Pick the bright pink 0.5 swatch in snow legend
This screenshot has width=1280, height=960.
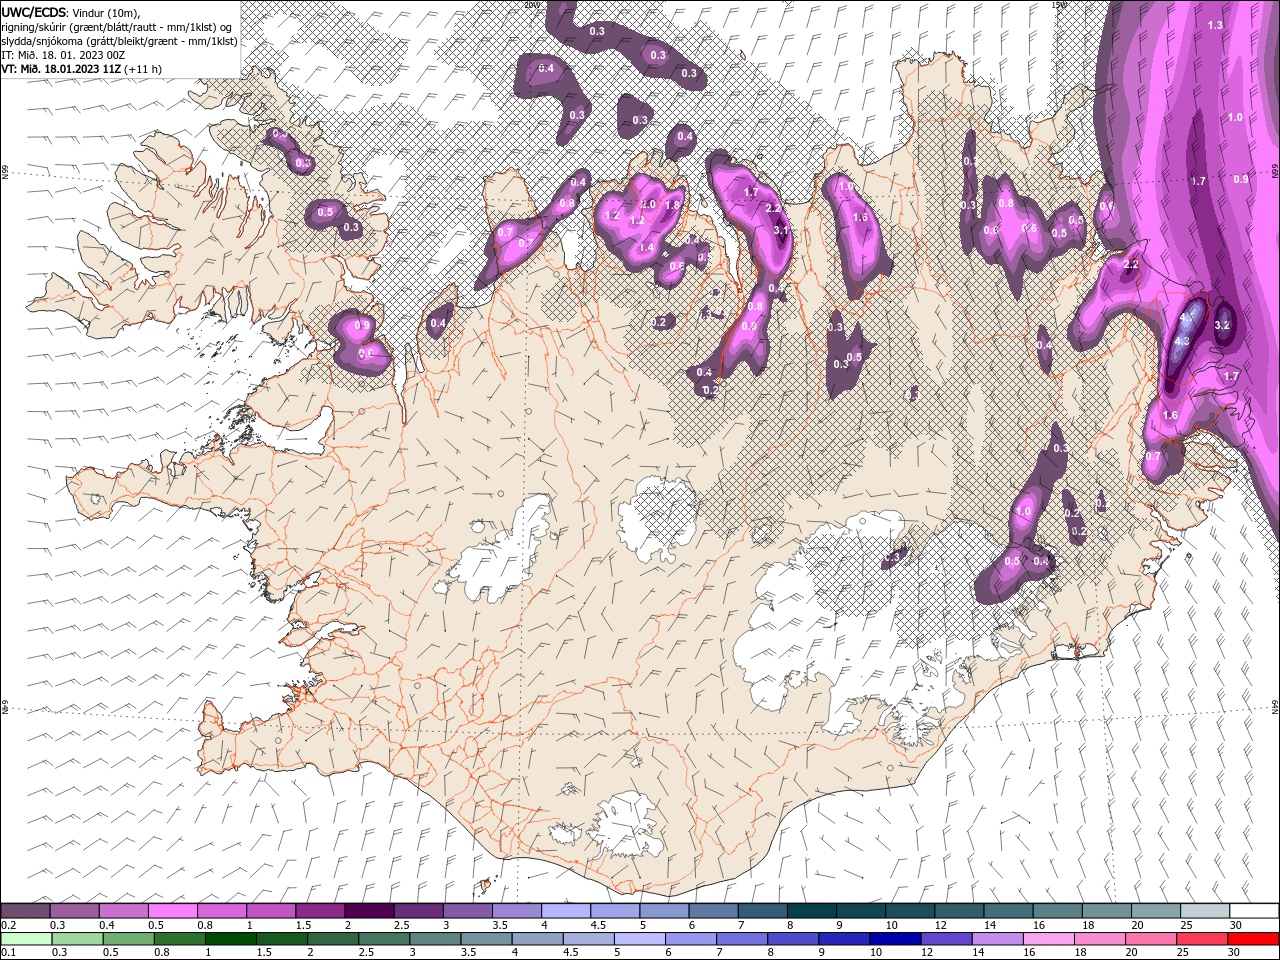pos(172,911)
